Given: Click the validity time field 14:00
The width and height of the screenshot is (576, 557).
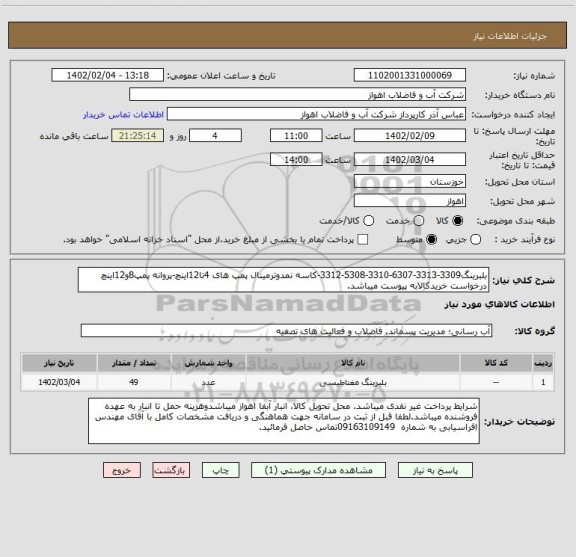Looking at the screenshot, I should 296,159.
